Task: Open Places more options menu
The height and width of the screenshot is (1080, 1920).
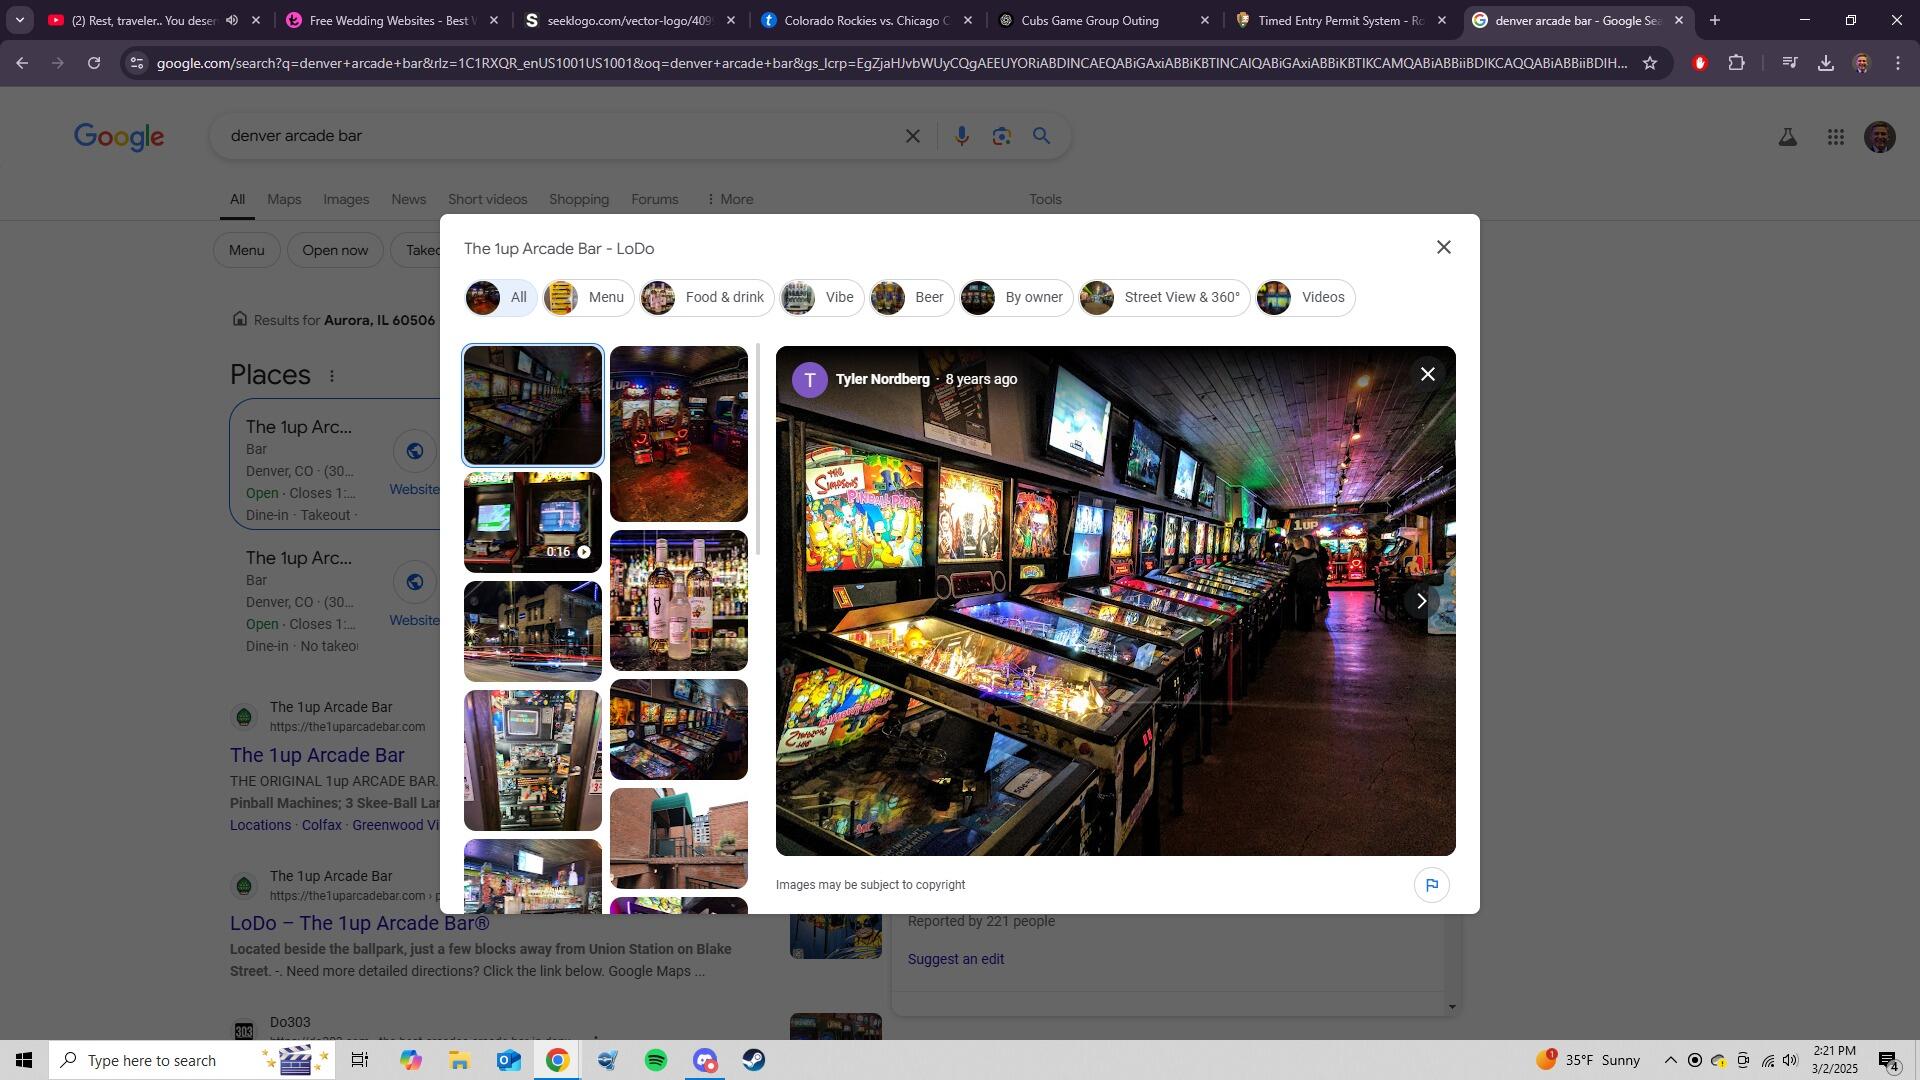Action: click(x=332, y=376)
